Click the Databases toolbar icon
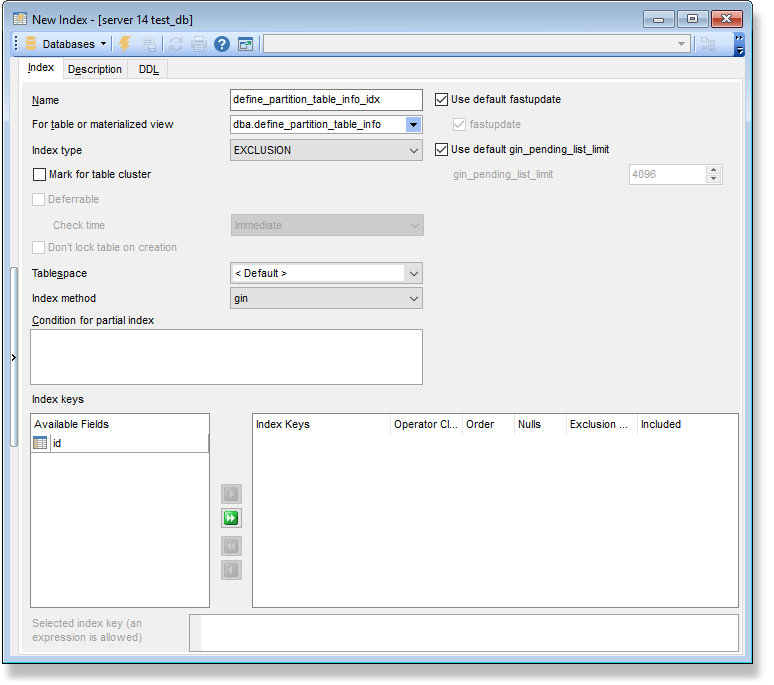Screen dimensions: 774x685 point(31,44)
